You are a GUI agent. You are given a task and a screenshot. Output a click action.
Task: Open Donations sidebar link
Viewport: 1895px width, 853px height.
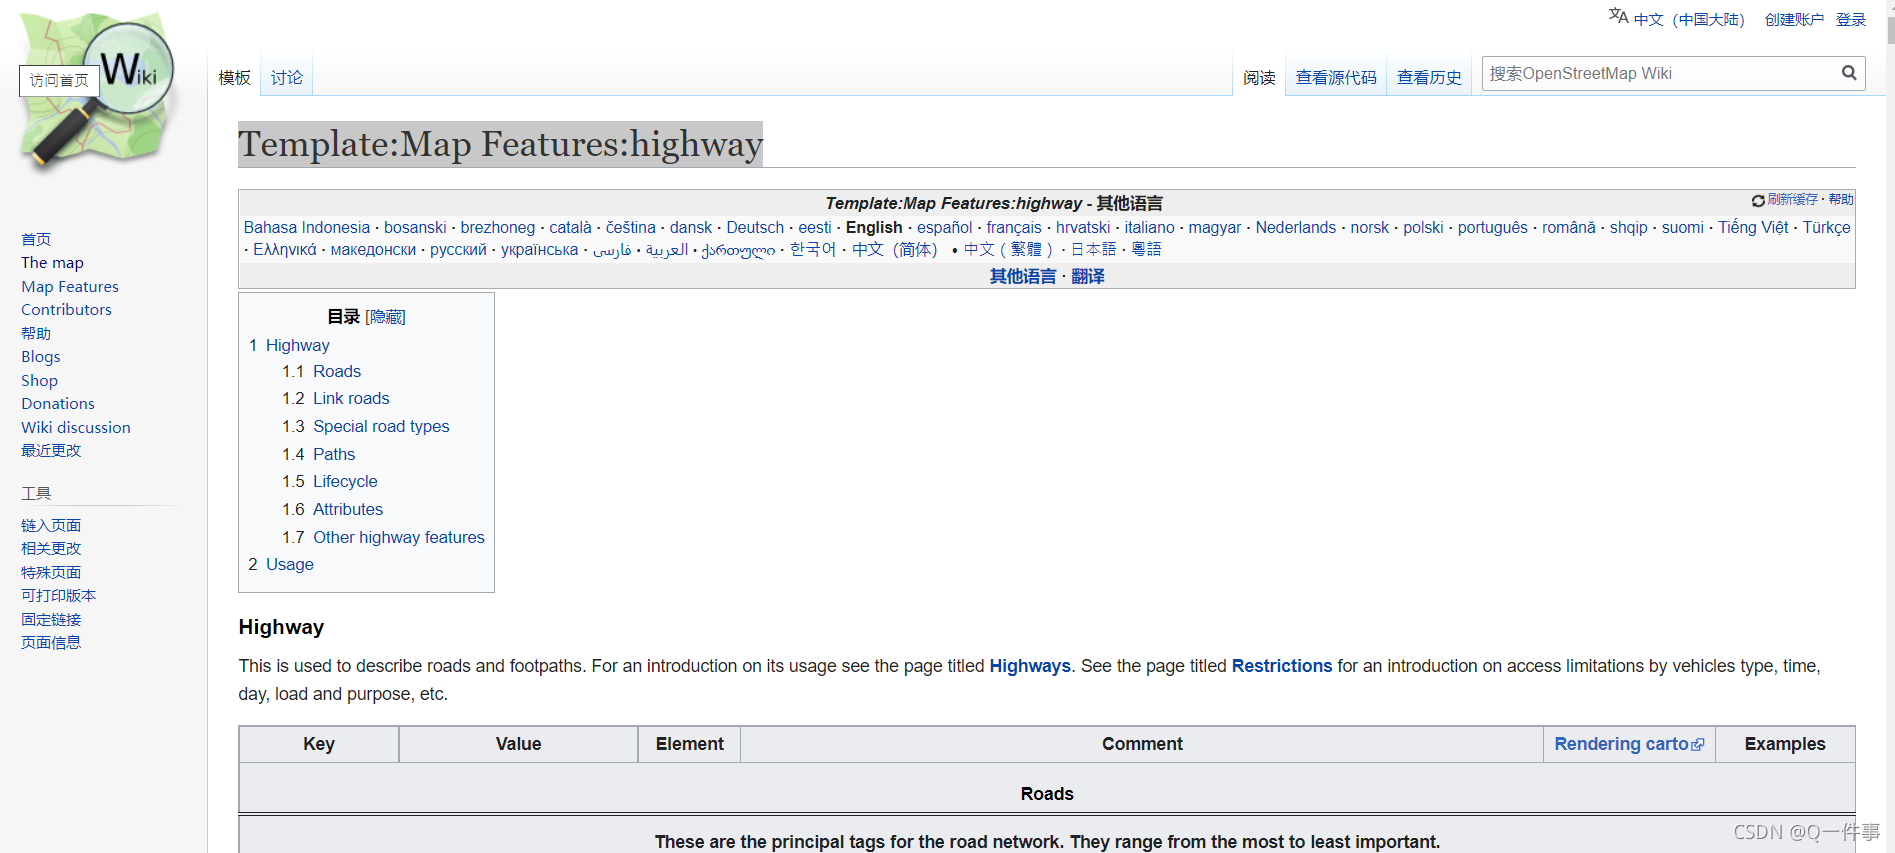[58, 403]
